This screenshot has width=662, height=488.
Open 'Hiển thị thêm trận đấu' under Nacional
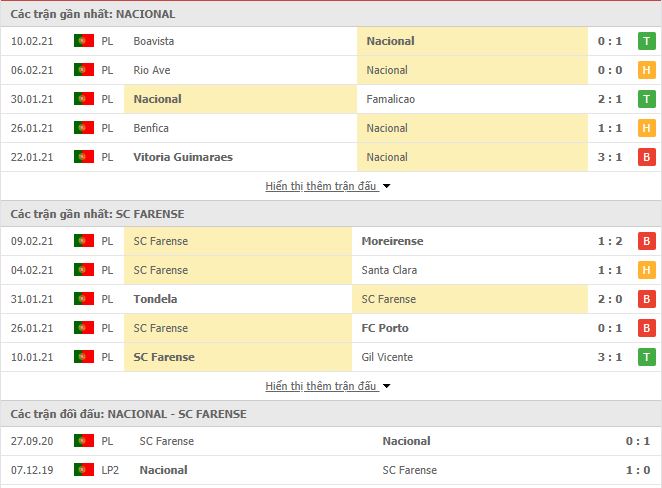(x=321, y=186)
